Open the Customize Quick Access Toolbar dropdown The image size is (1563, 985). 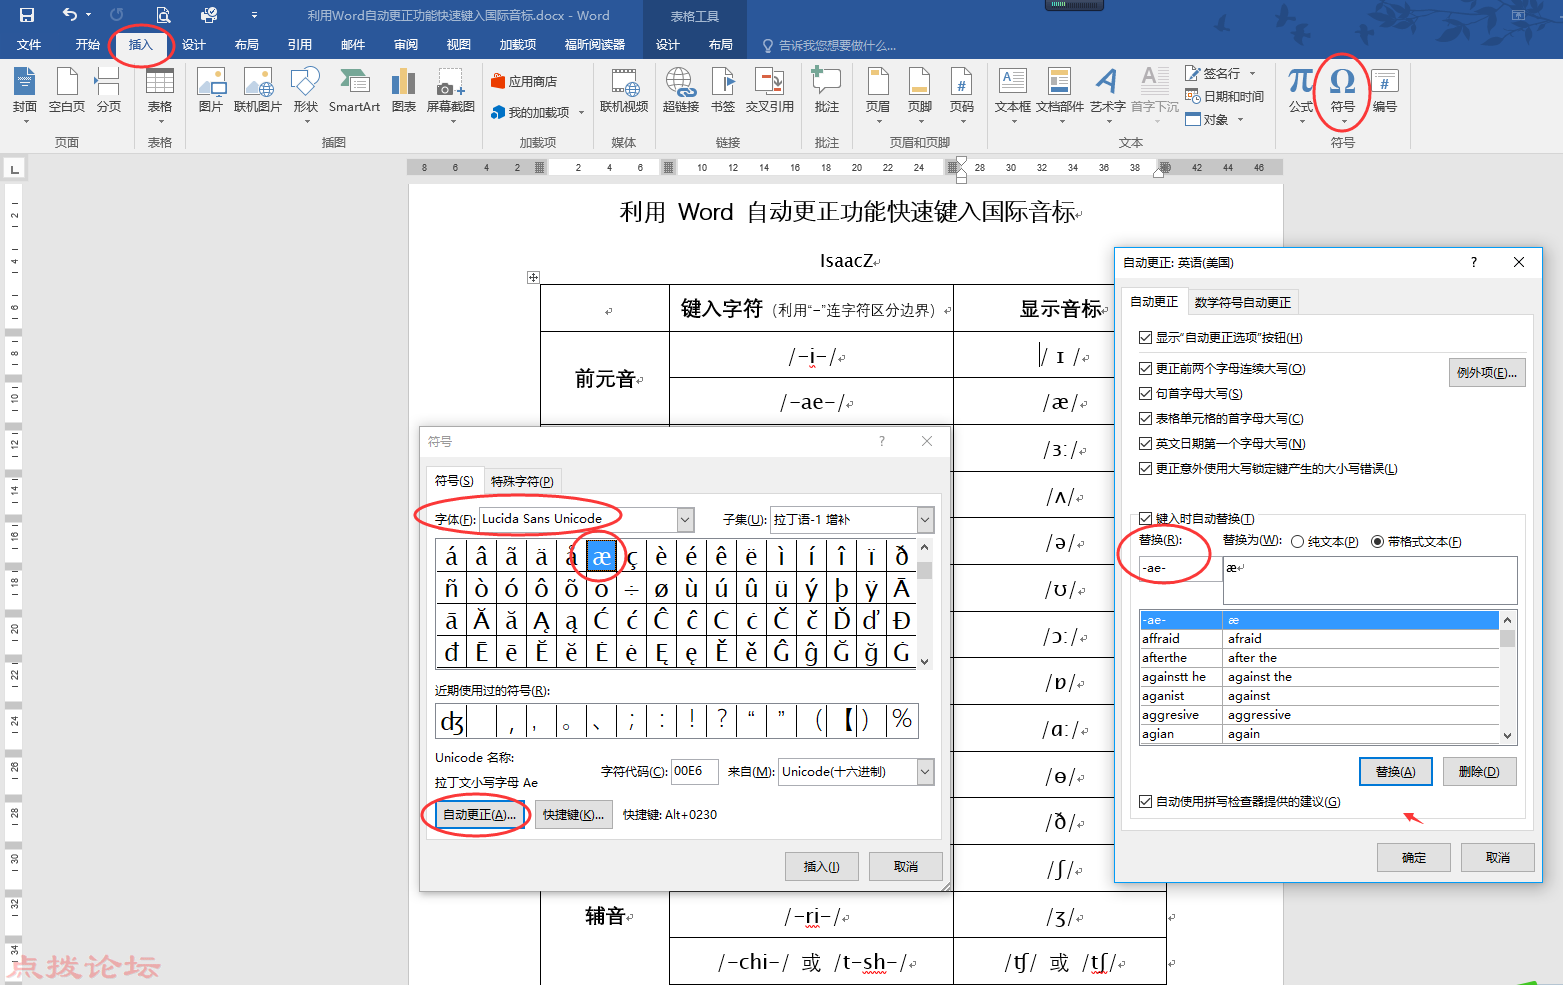click(254, 15)
